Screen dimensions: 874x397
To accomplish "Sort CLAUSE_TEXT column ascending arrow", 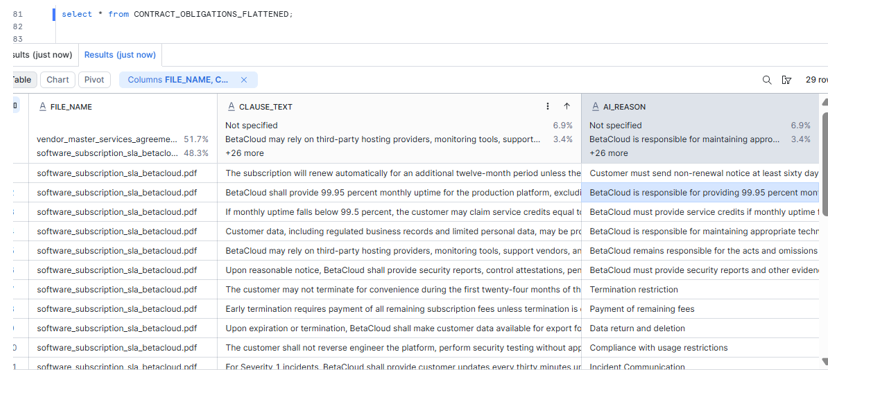I will [x=567, y=106].
